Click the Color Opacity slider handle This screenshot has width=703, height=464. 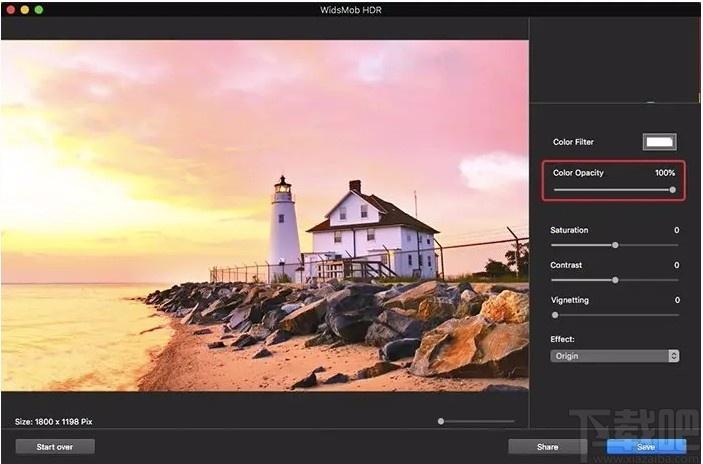coord(673,190)
